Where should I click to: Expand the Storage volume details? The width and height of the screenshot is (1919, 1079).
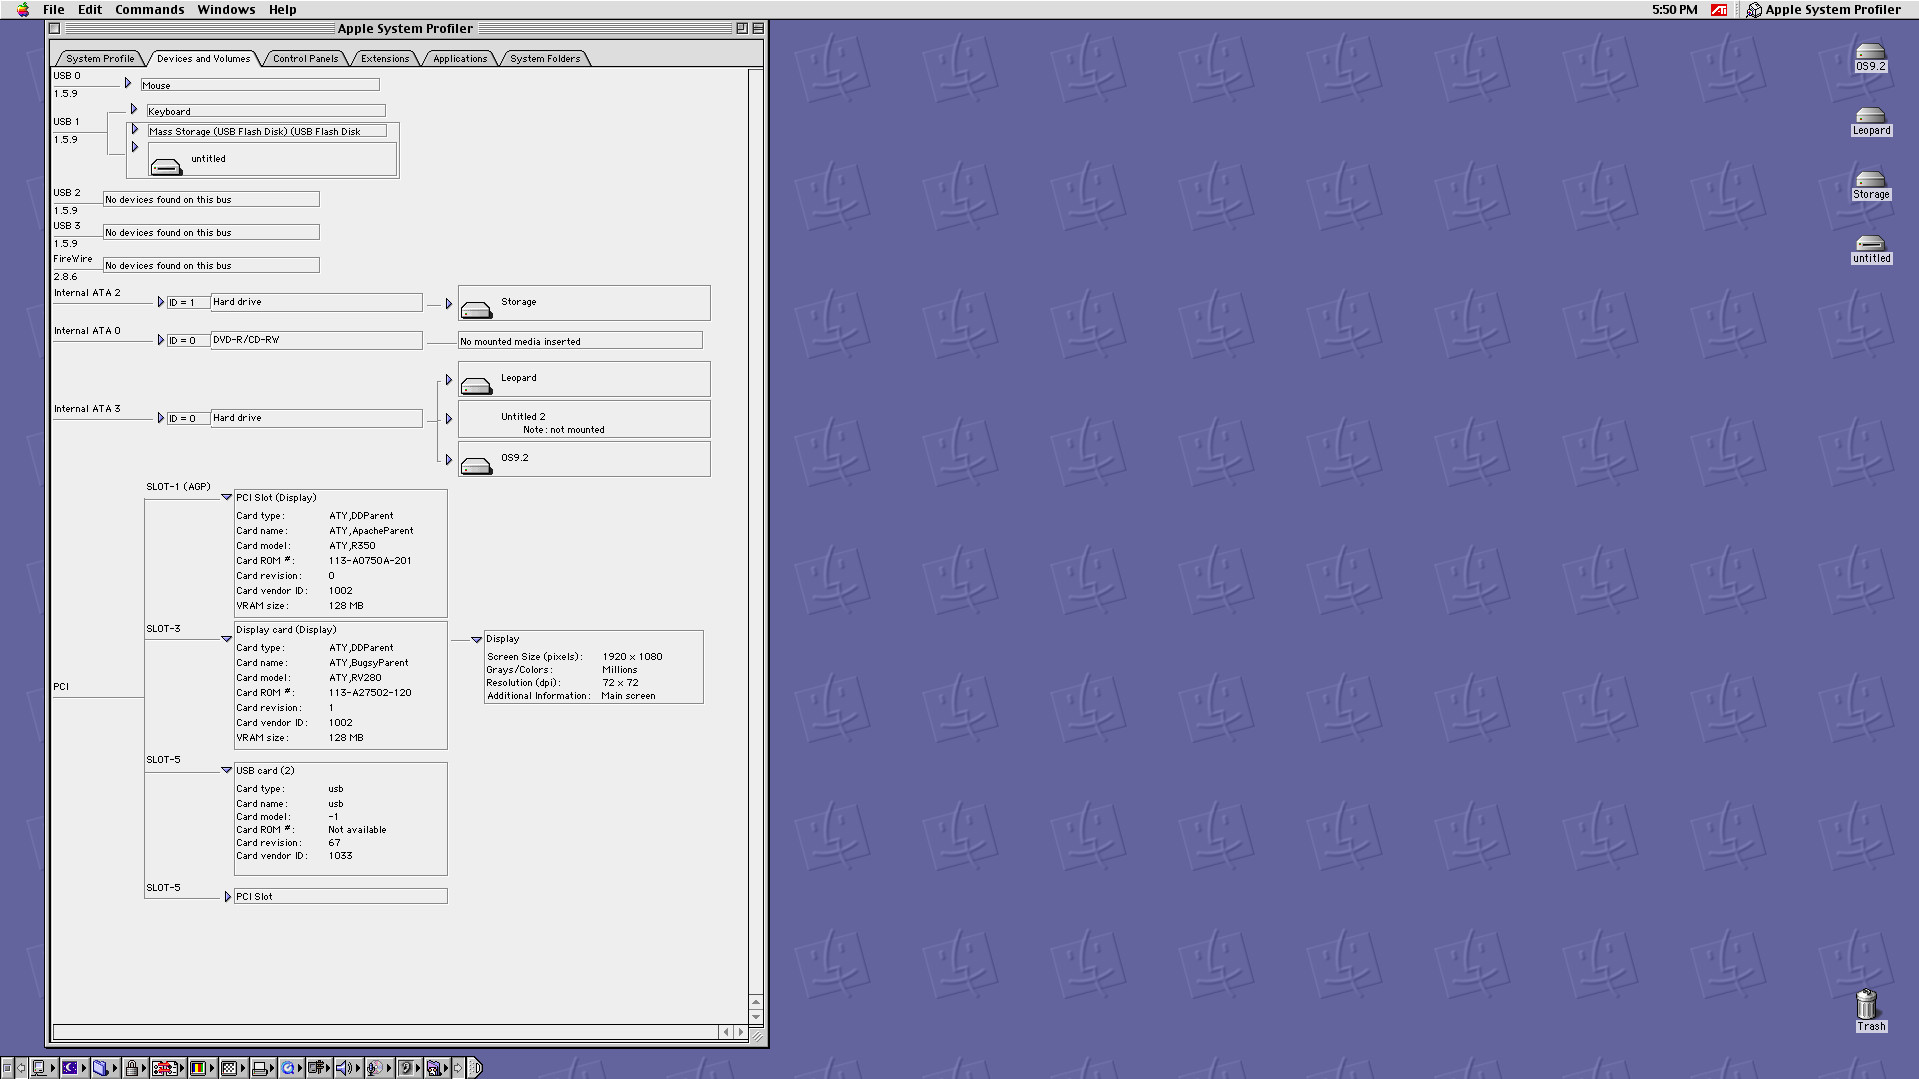pos(449,303)
